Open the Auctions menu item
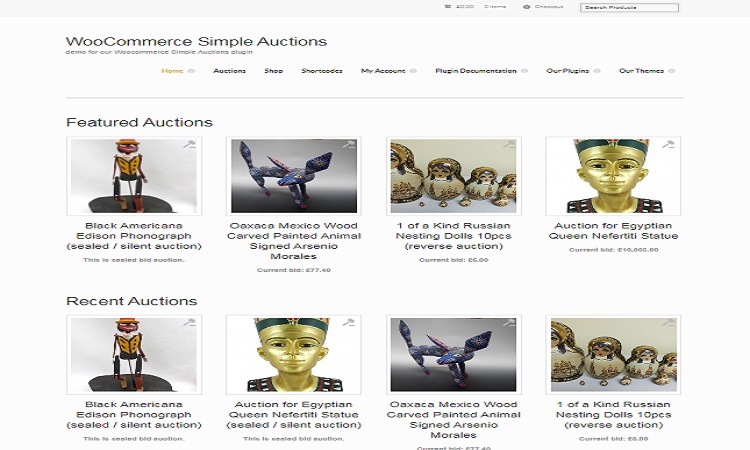750x450 pixels. click(230, 71)
